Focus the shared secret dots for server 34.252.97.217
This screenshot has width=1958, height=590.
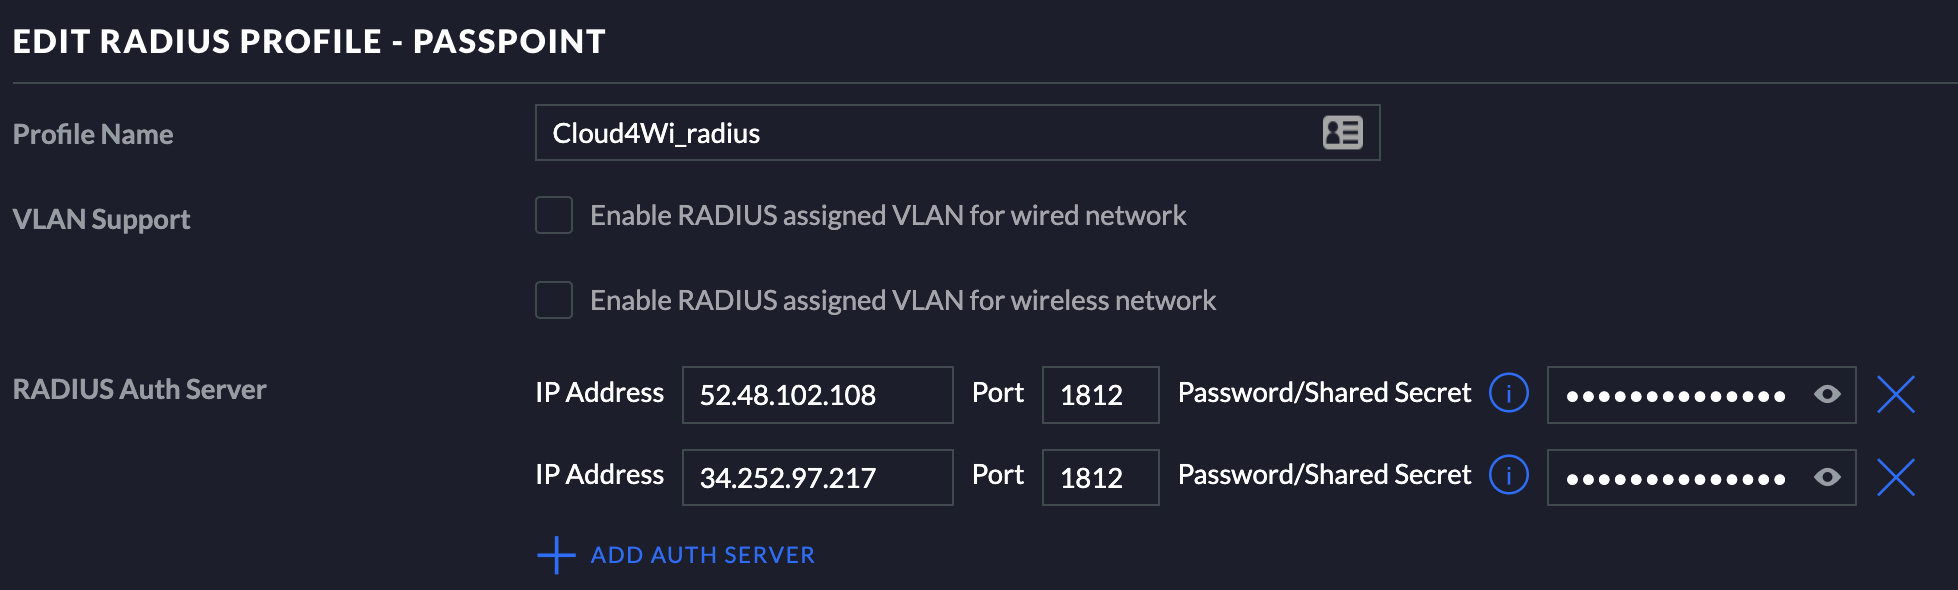point(1675,479)
